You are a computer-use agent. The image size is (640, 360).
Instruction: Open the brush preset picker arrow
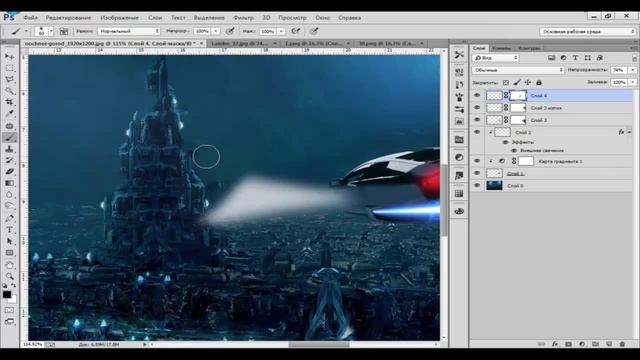pos(51,31)
